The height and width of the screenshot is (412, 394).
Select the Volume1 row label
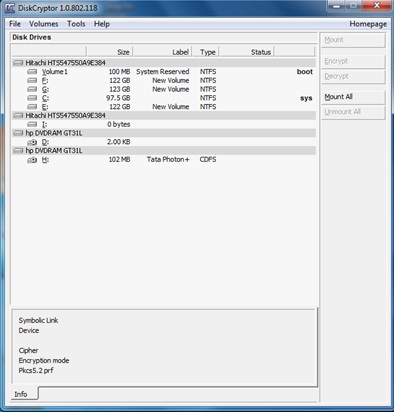[x=55, y=72]
